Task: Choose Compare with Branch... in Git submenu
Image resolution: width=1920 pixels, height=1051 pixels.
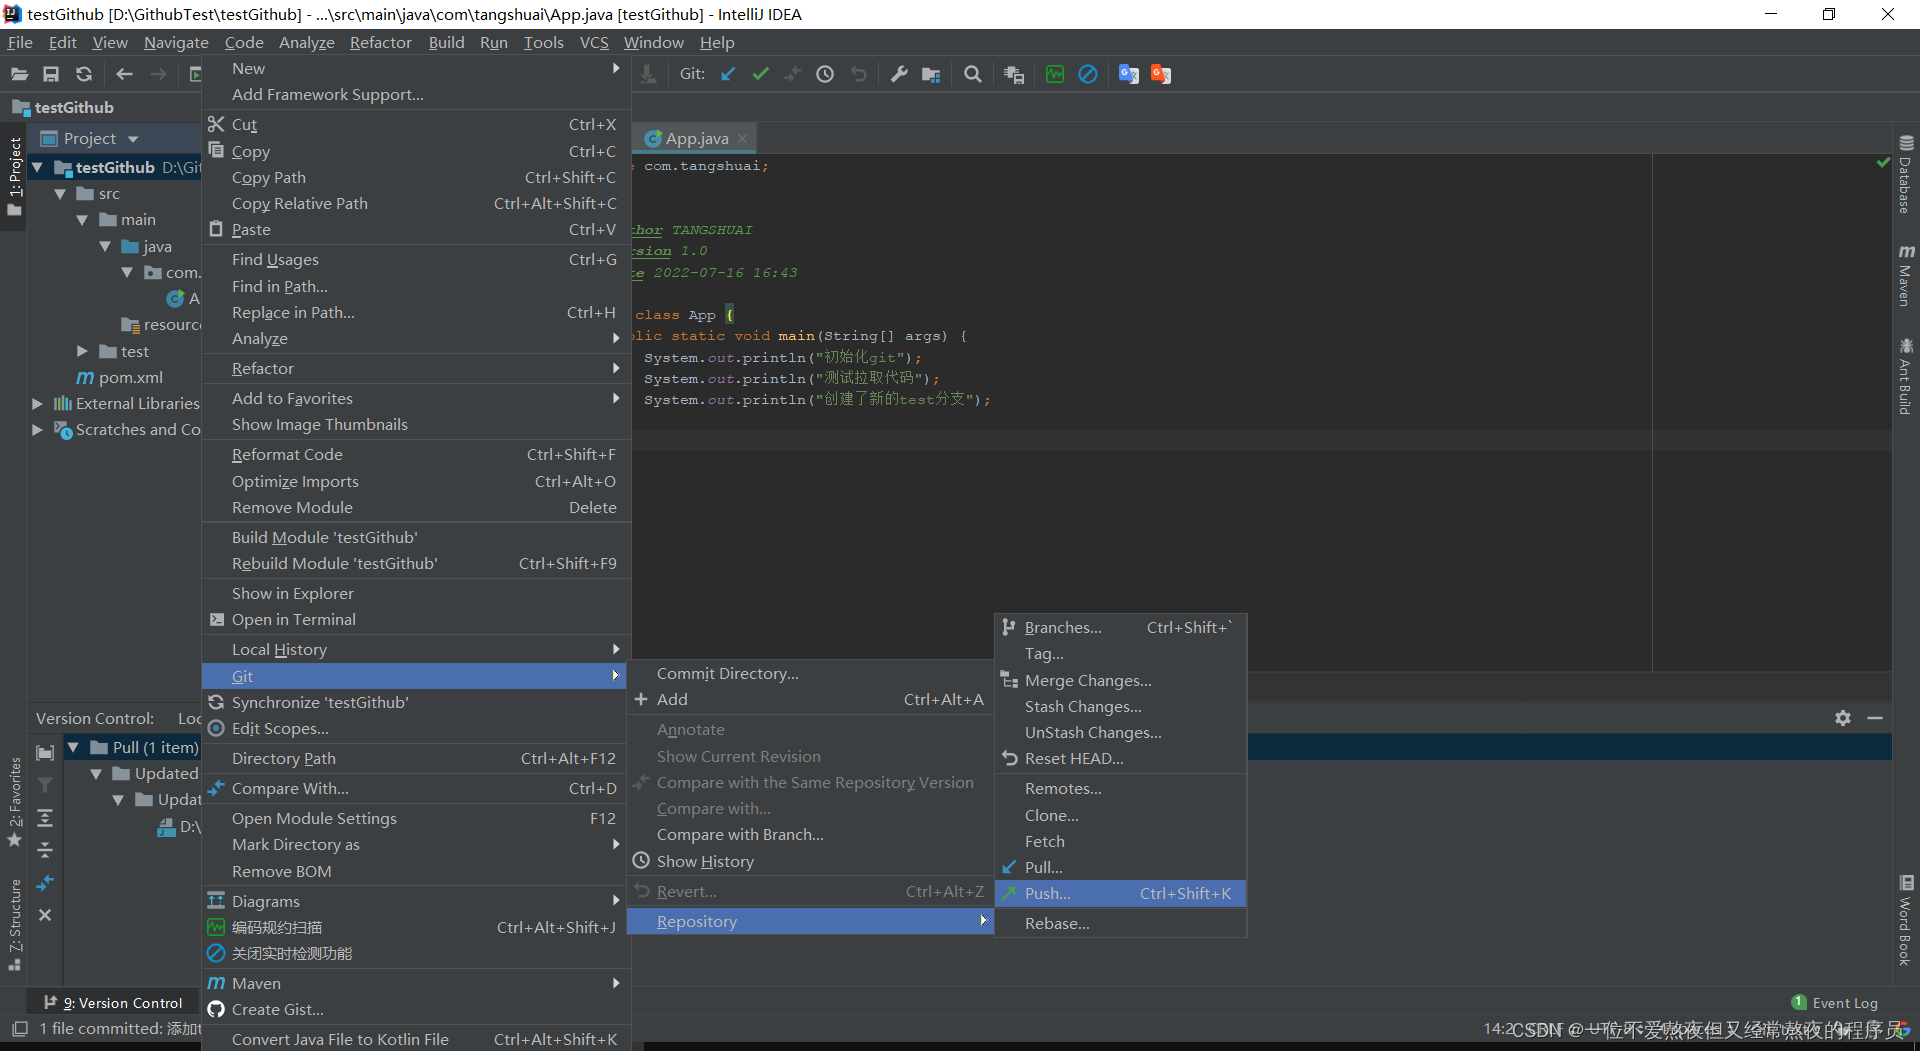Action: [x=810, y=835]
